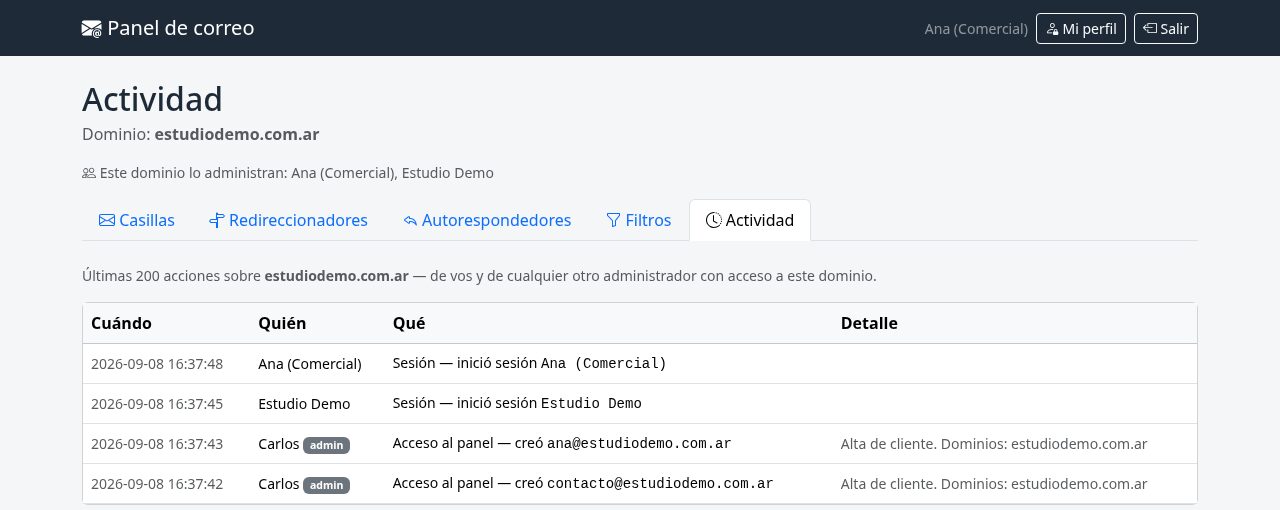Click Alta de cliente detail in 16:37:43 row
This screenshot has height=510, width=1280.
point(994,444)
